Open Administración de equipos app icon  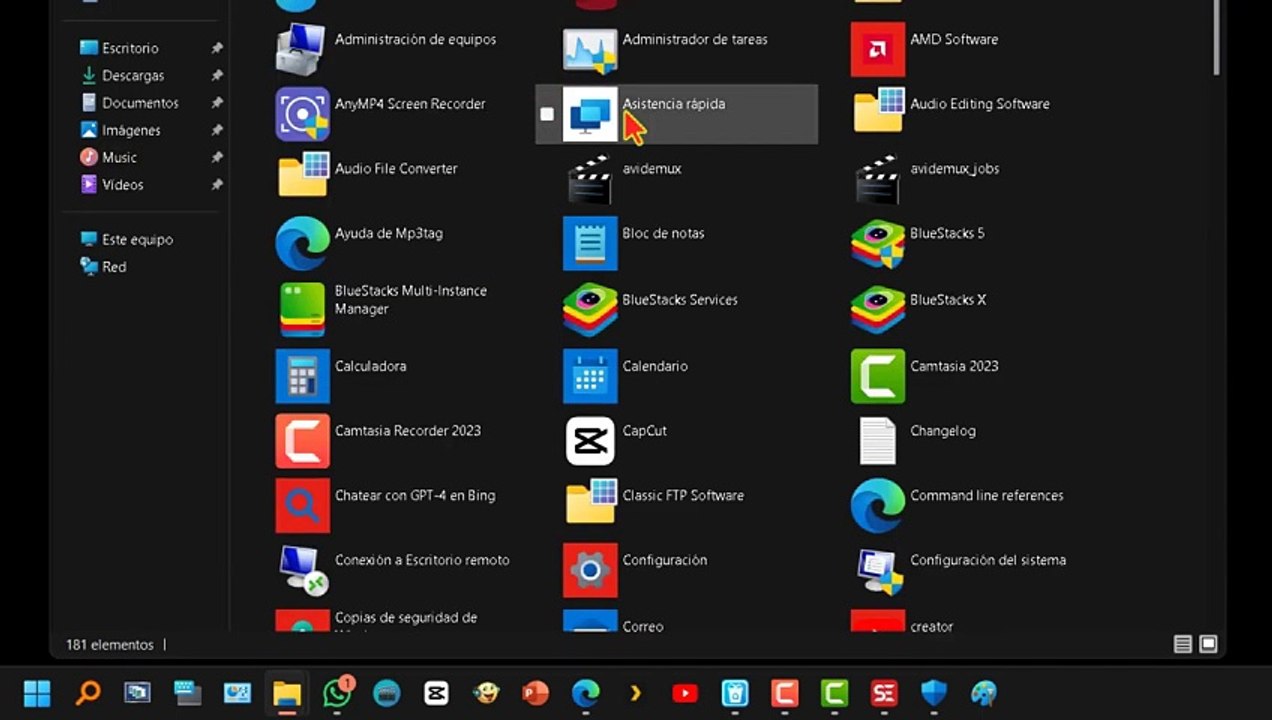coord(302,49)
